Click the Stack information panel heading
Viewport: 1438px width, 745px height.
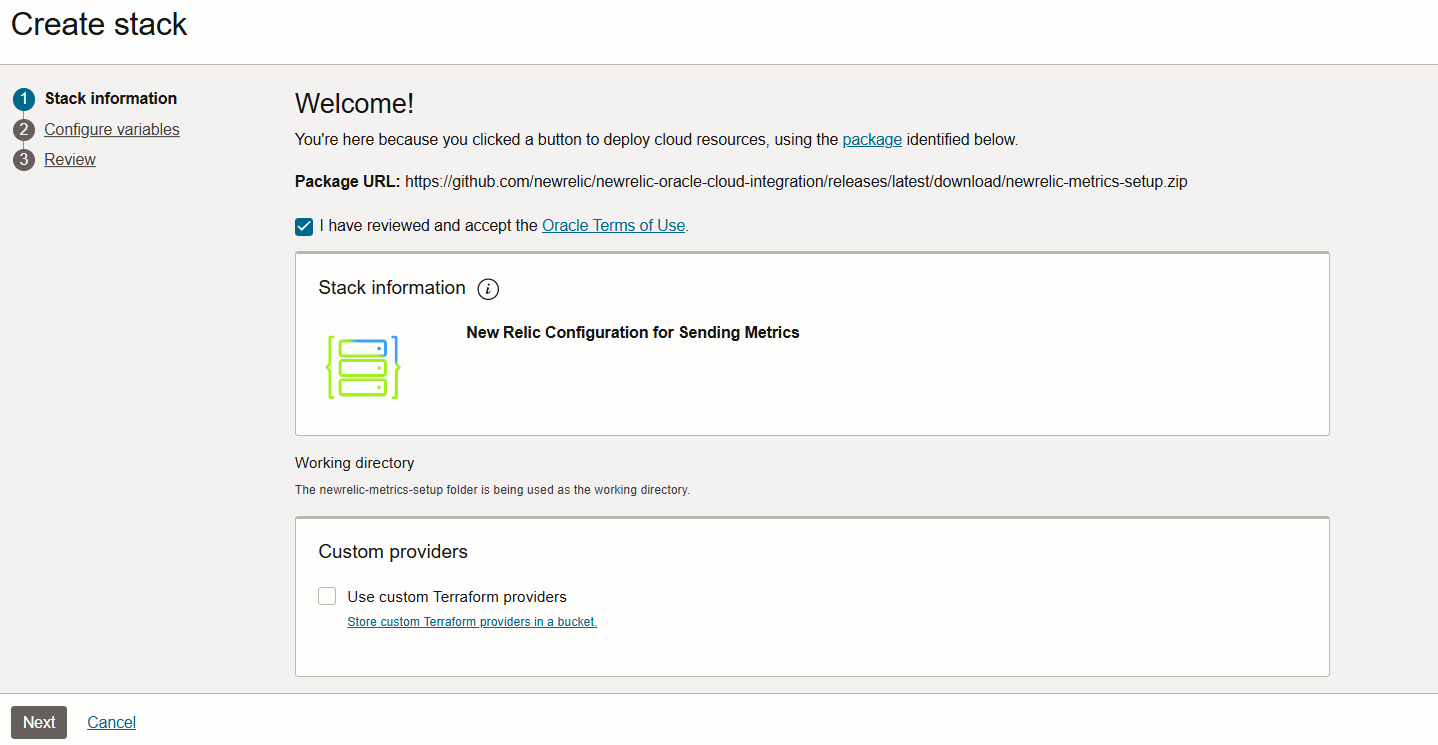(x=391, y=288)
